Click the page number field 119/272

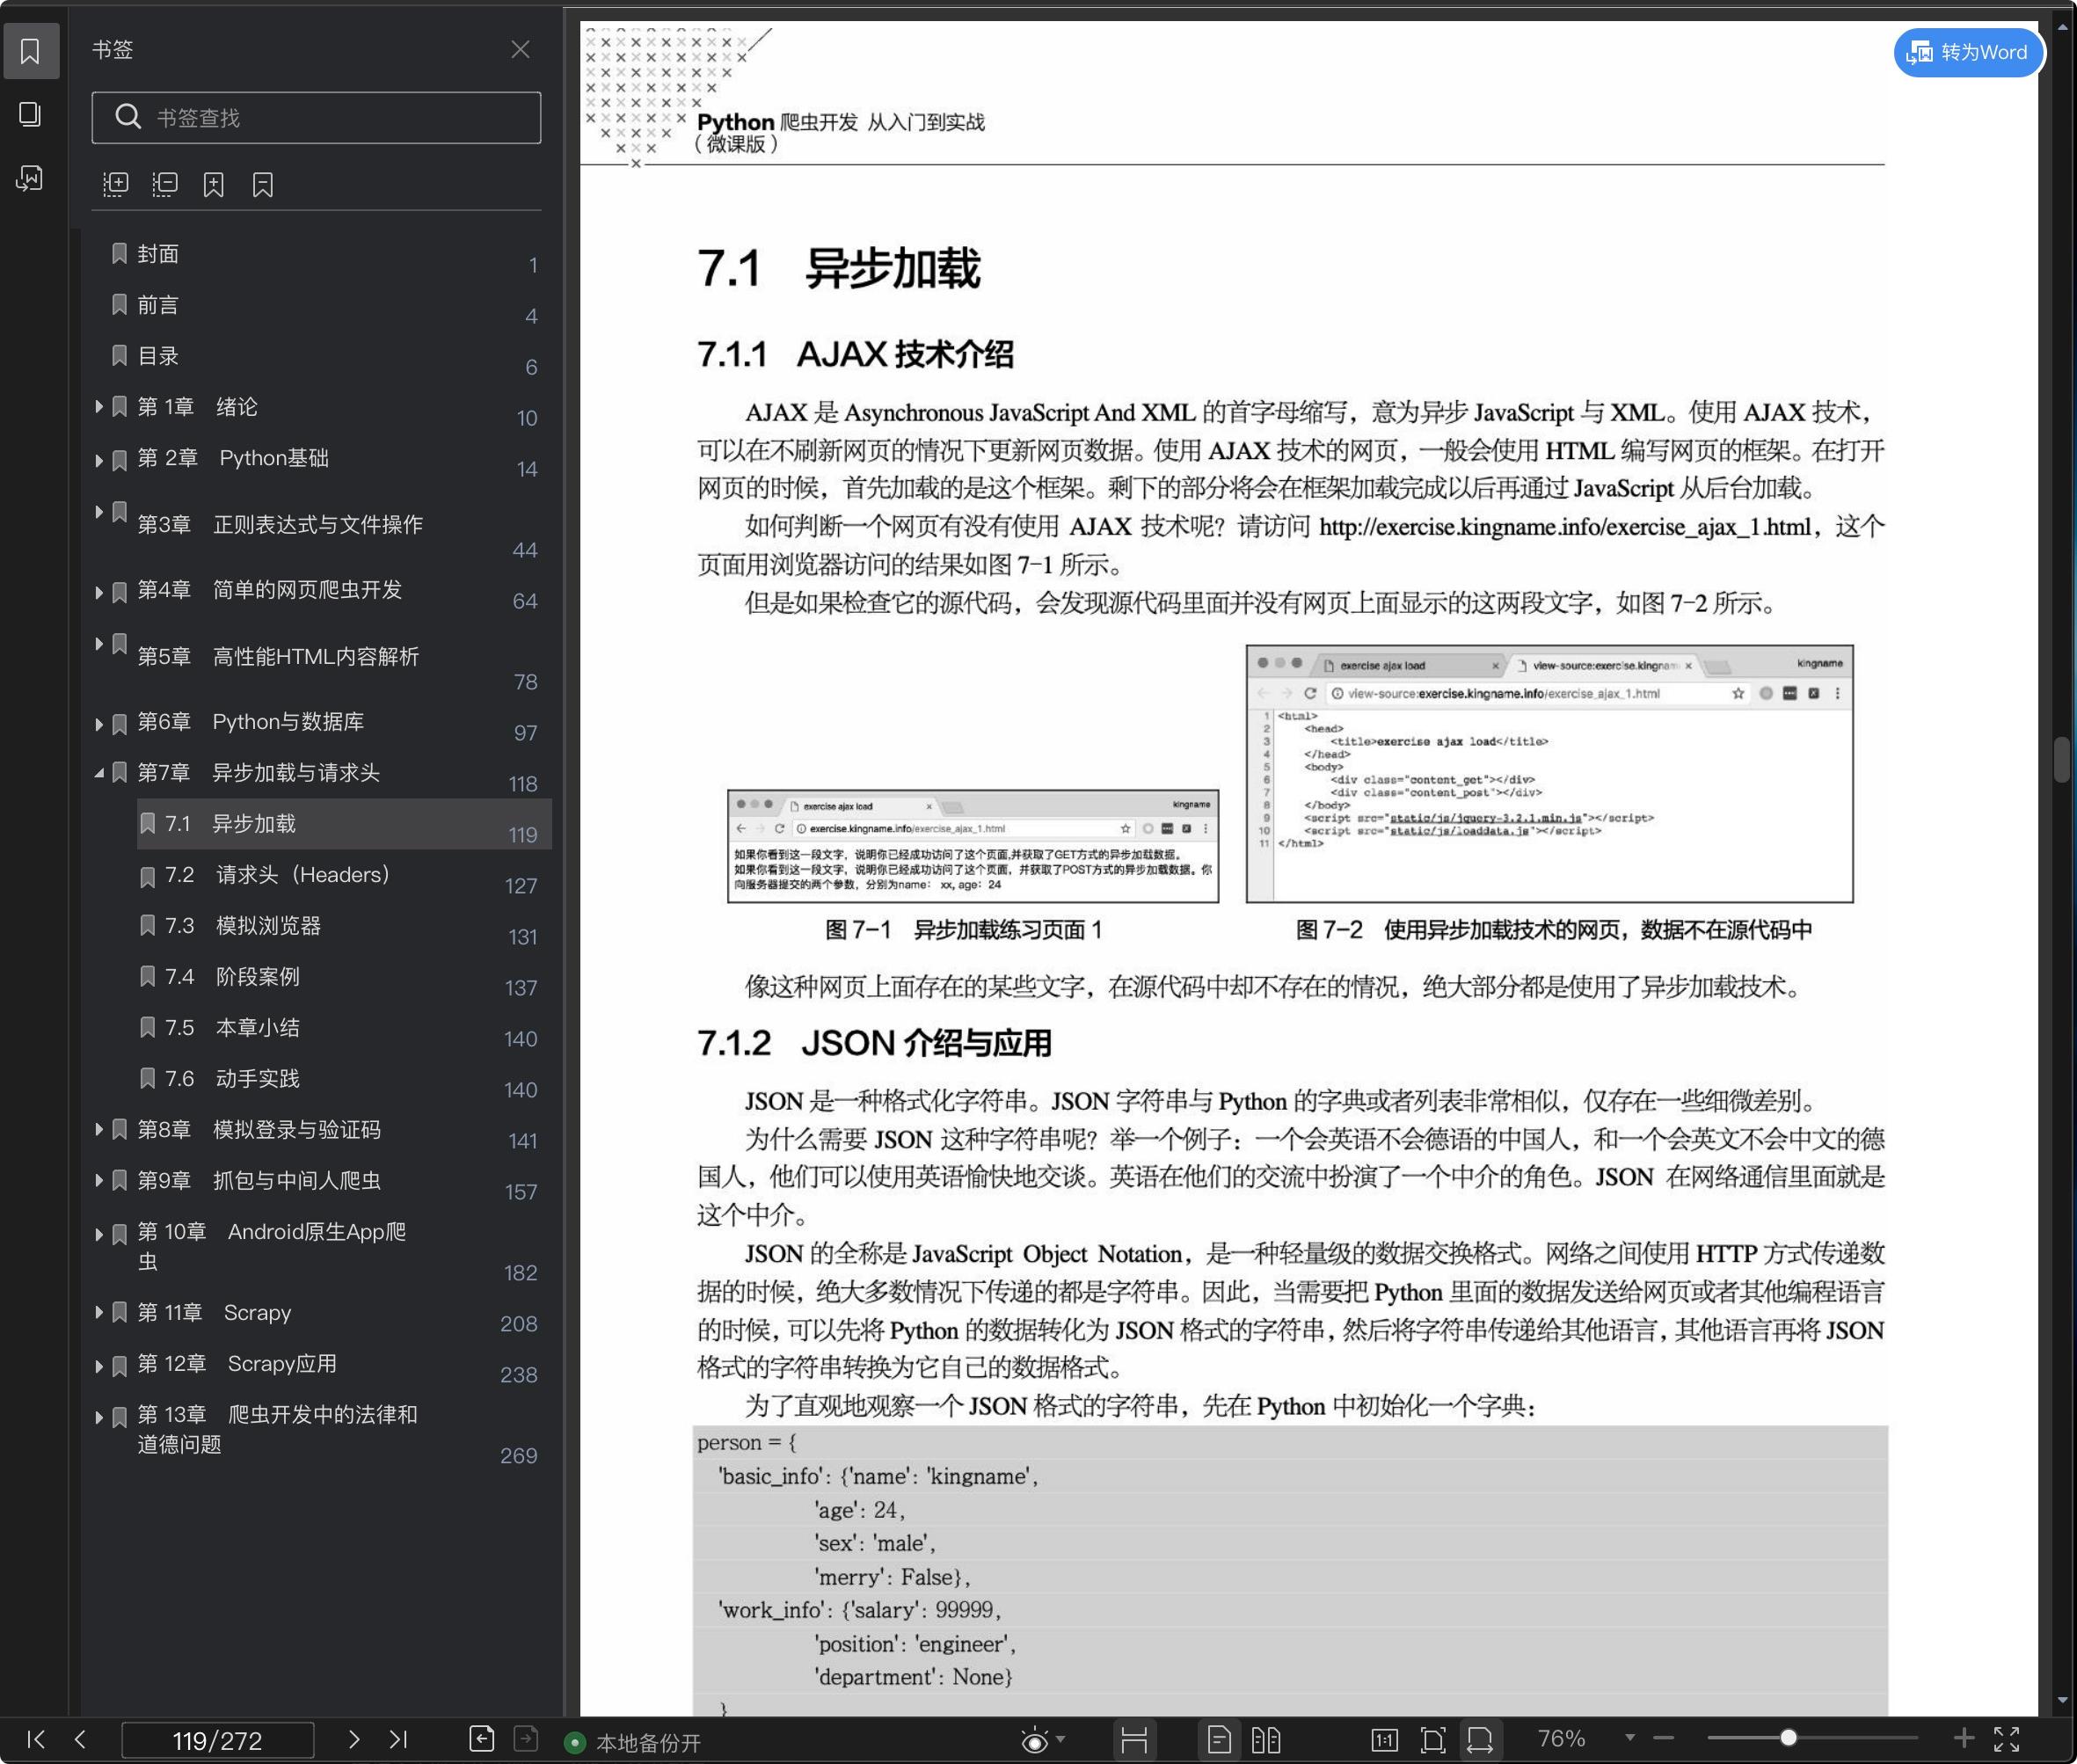tap(217, 1740)
